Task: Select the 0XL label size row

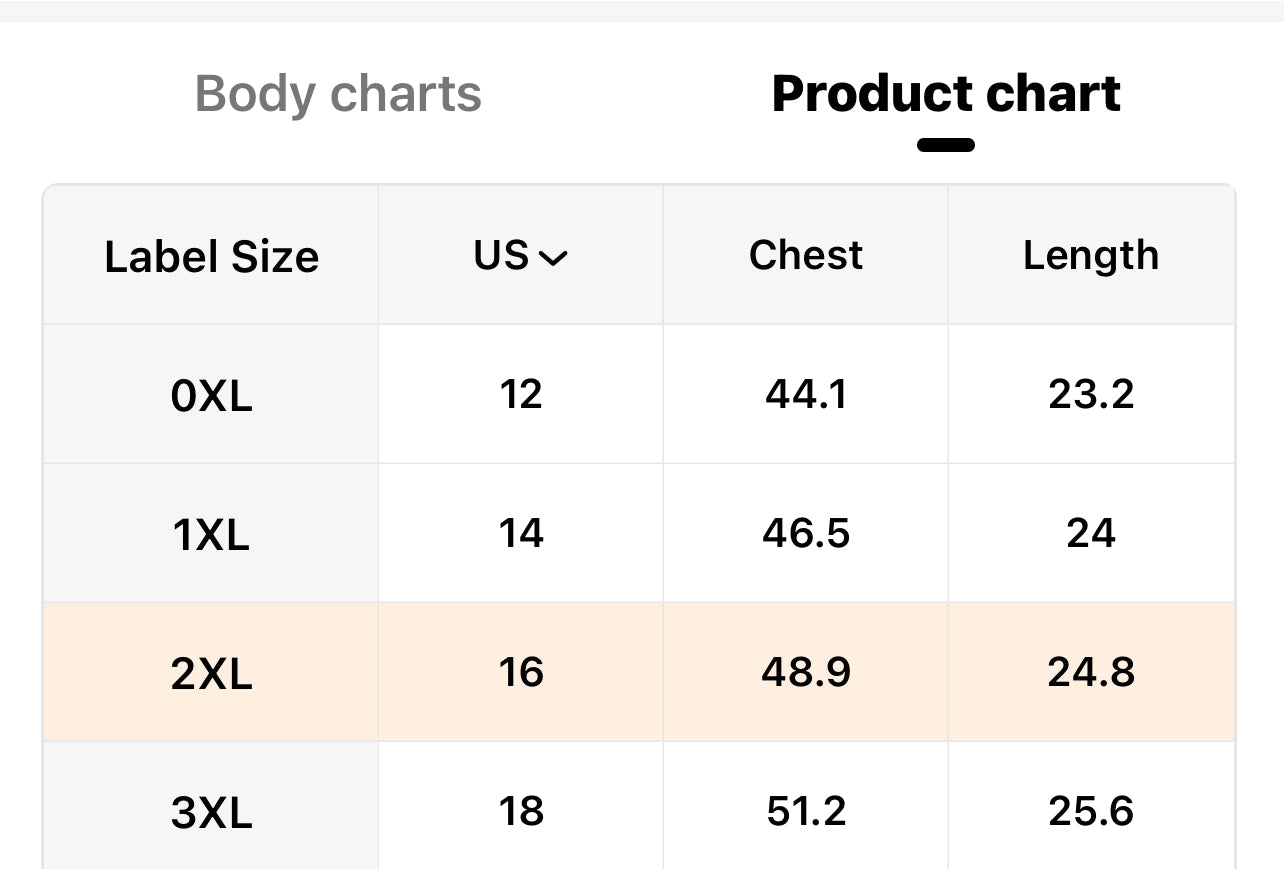Action: (211, 396)
